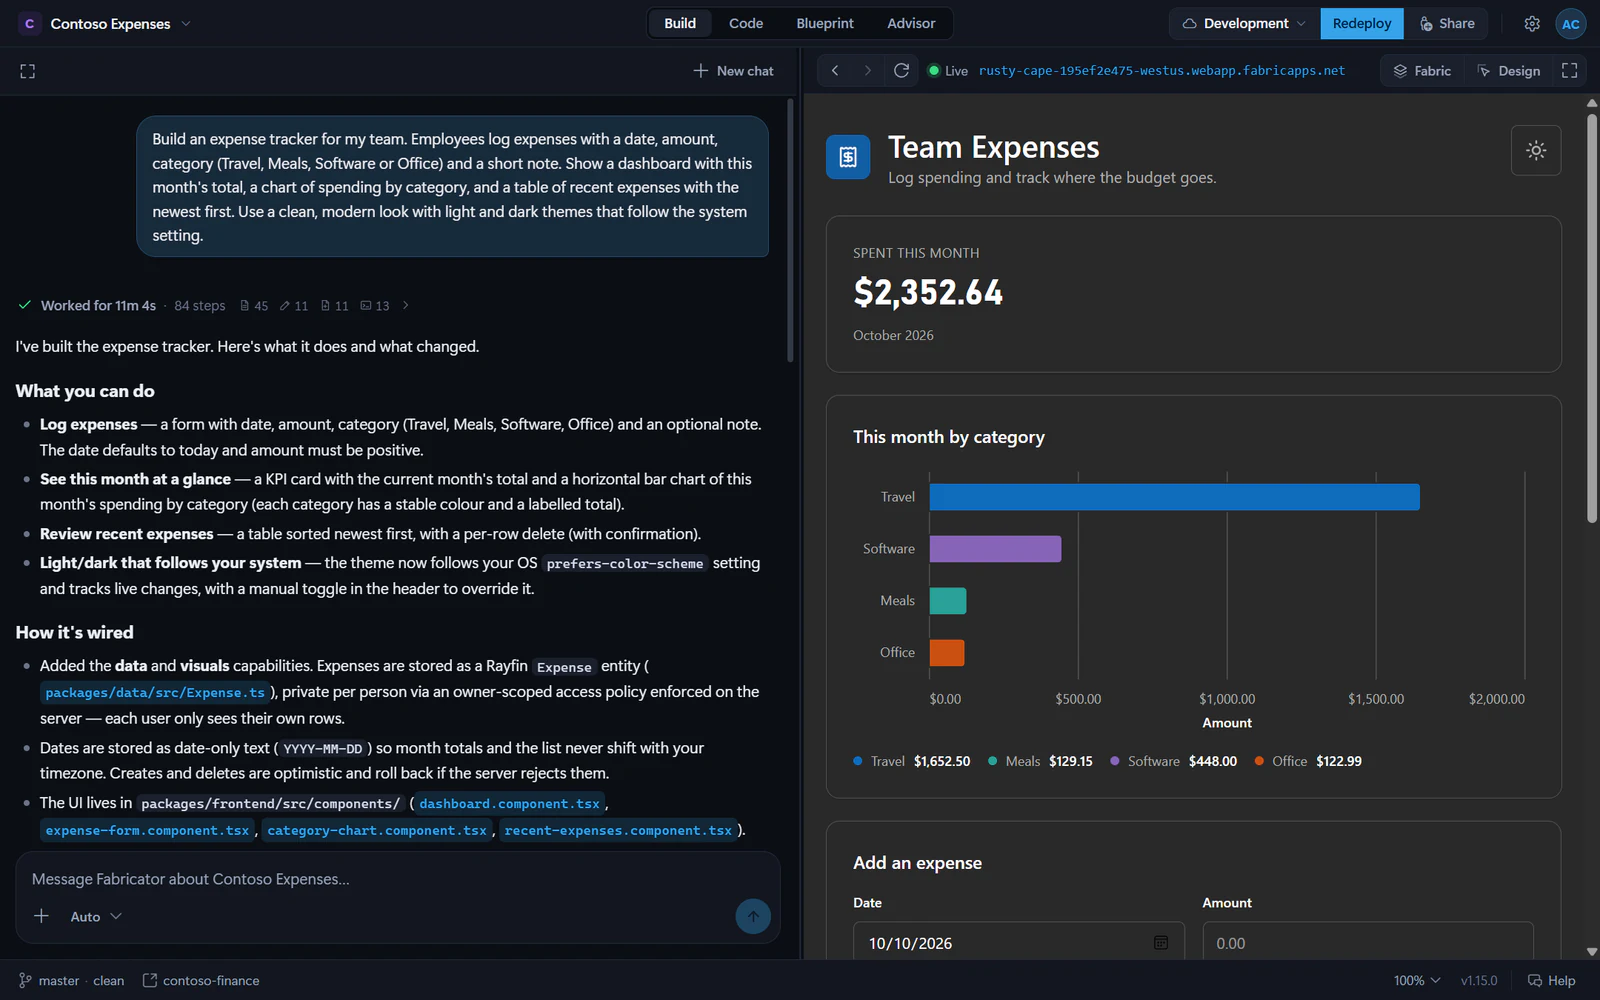Focus the Amount input field

[x=1367, y=943]
